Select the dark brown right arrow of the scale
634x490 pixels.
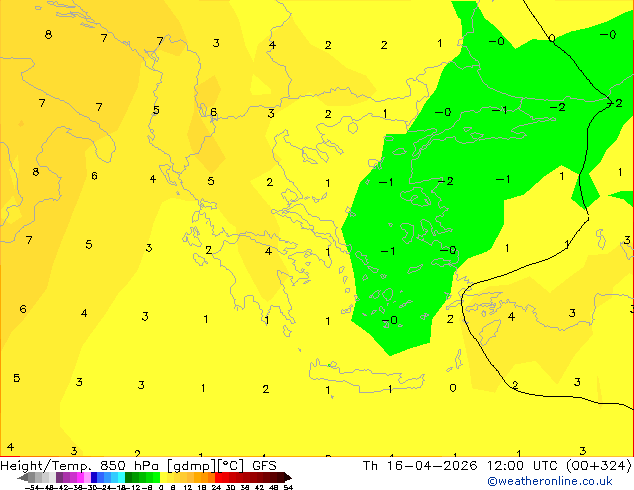pyautogui.click(x=288, y=477)
